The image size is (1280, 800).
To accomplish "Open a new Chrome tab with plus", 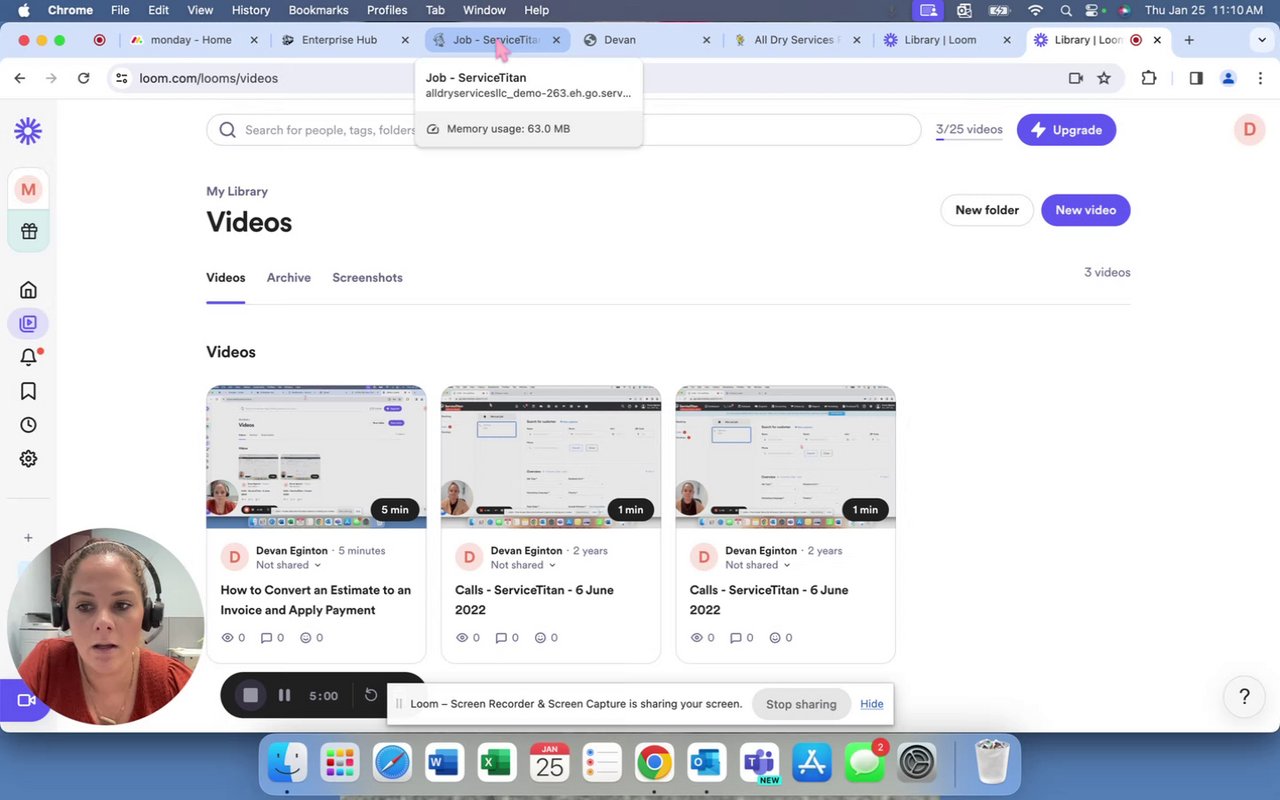I will pos(1189,40).
